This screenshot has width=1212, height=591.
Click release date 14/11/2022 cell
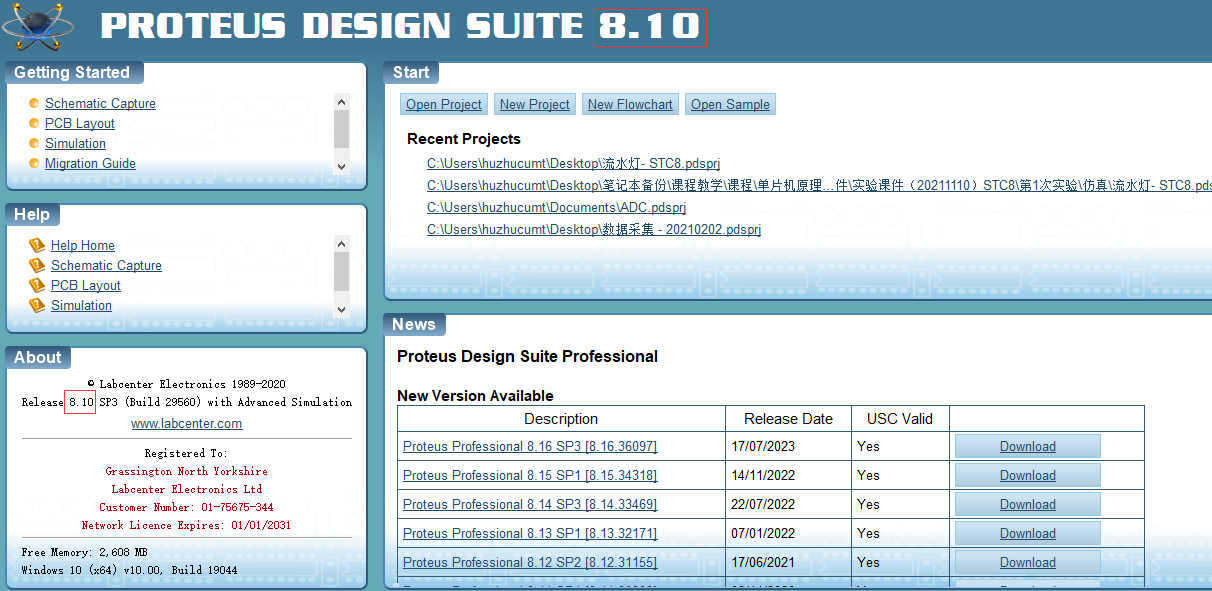pos(790,475)
